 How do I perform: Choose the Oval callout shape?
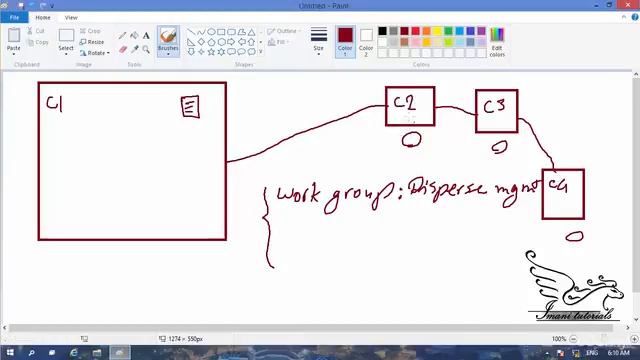click(242, 52)
